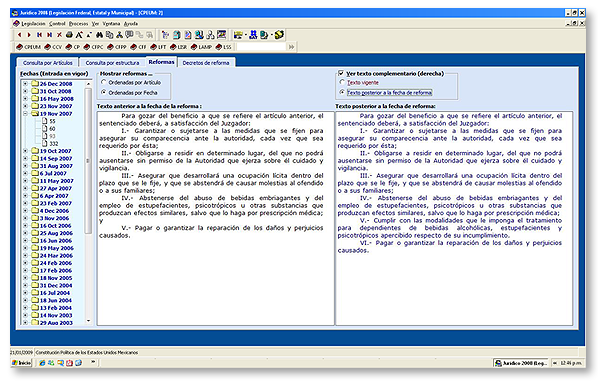The height and width of the screenshot is (388, 598).
Task: Click the magnifier over documents icon
Action: coord(199,35)
